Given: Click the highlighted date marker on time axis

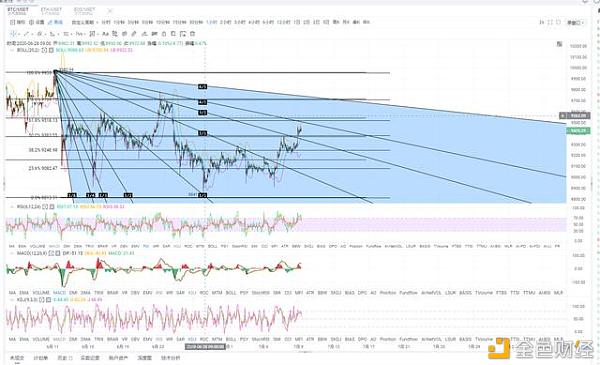Looking at the screenshot, I should (x=205, y=347).
